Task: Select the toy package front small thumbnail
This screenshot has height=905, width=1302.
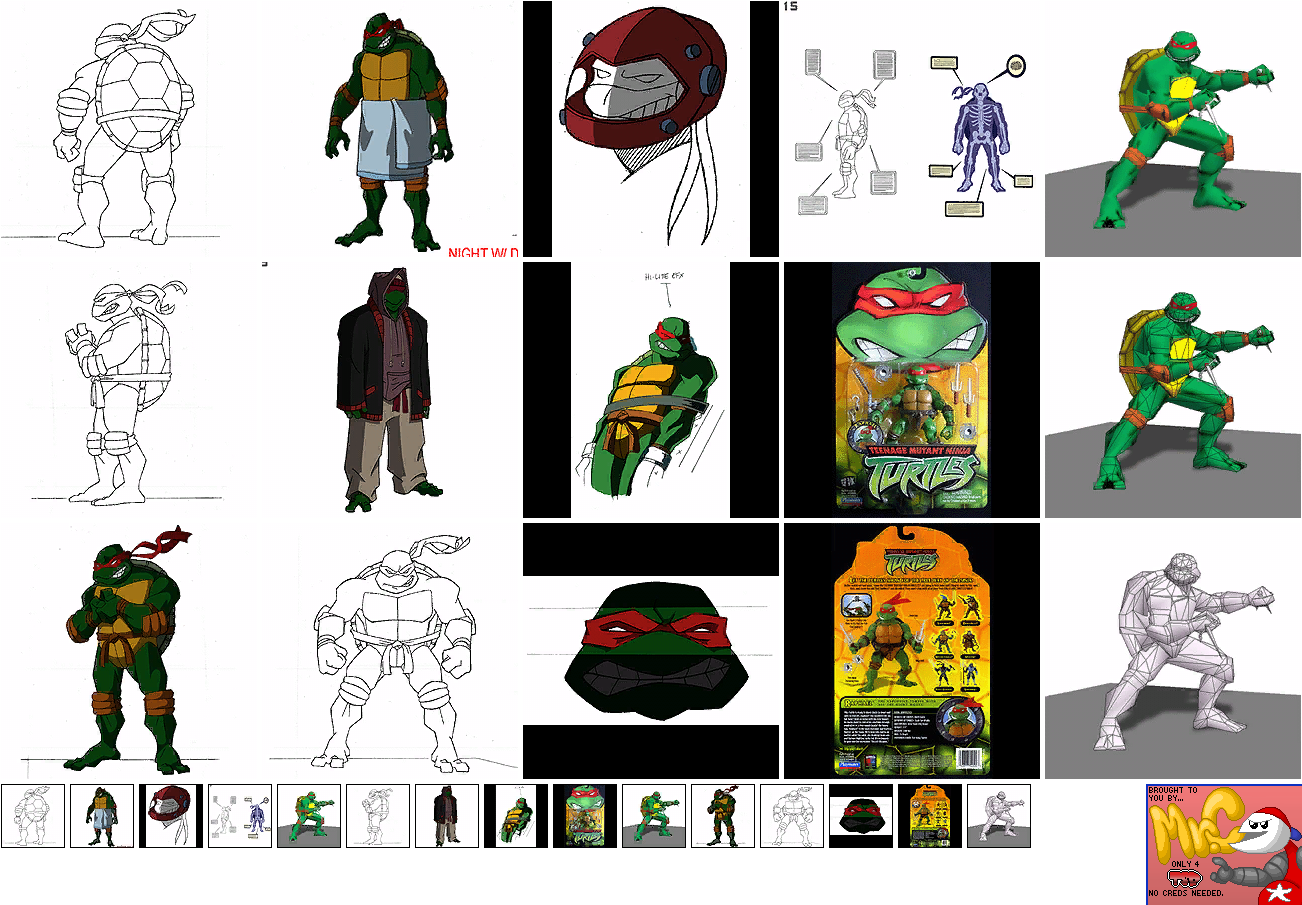Action: [585, 816]
